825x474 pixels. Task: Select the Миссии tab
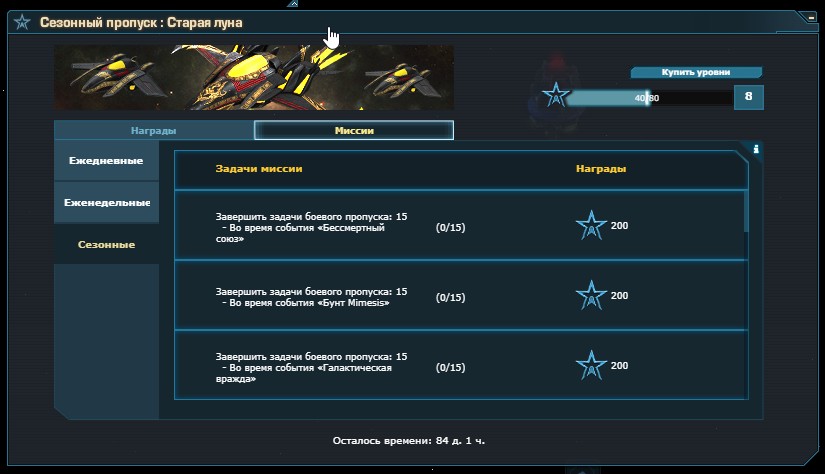354,130
